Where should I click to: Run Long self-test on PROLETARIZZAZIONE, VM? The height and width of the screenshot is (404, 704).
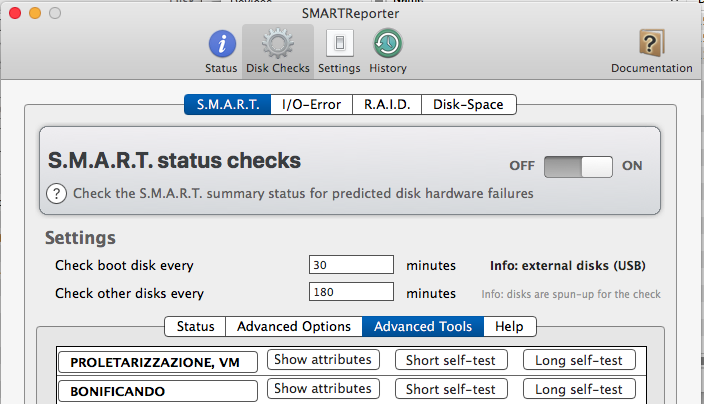[579, 360]
